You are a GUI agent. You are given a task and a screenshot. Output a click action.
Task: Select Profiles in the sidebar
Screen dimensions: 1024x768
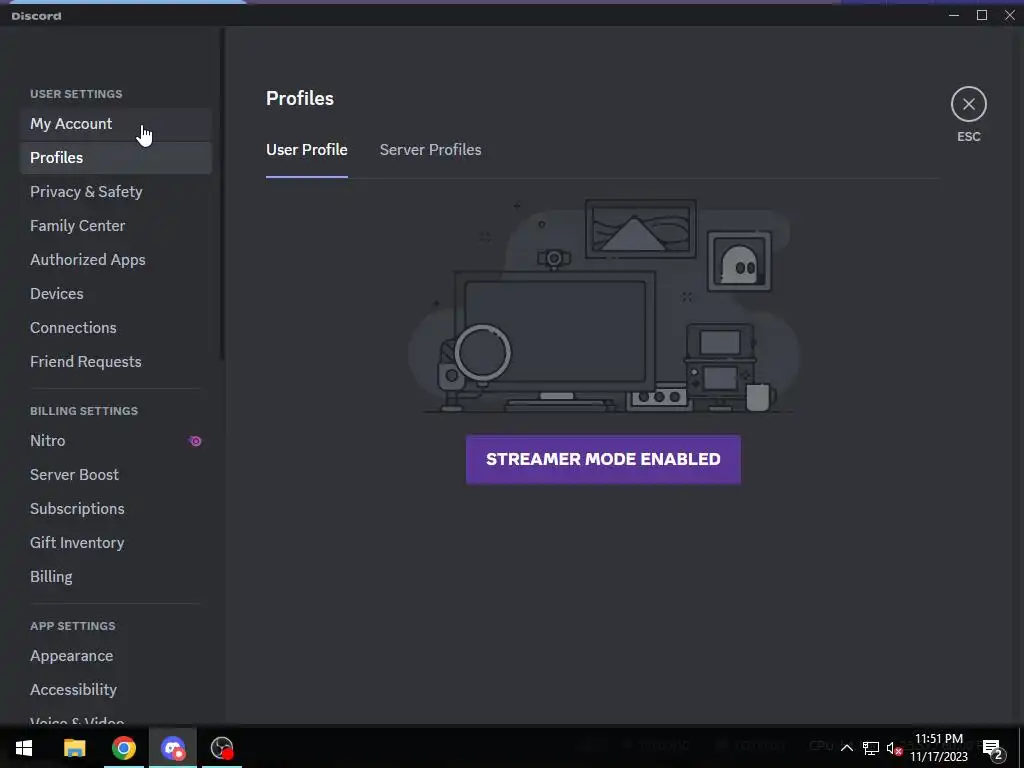pyautogui.click(x=116, y=157)
